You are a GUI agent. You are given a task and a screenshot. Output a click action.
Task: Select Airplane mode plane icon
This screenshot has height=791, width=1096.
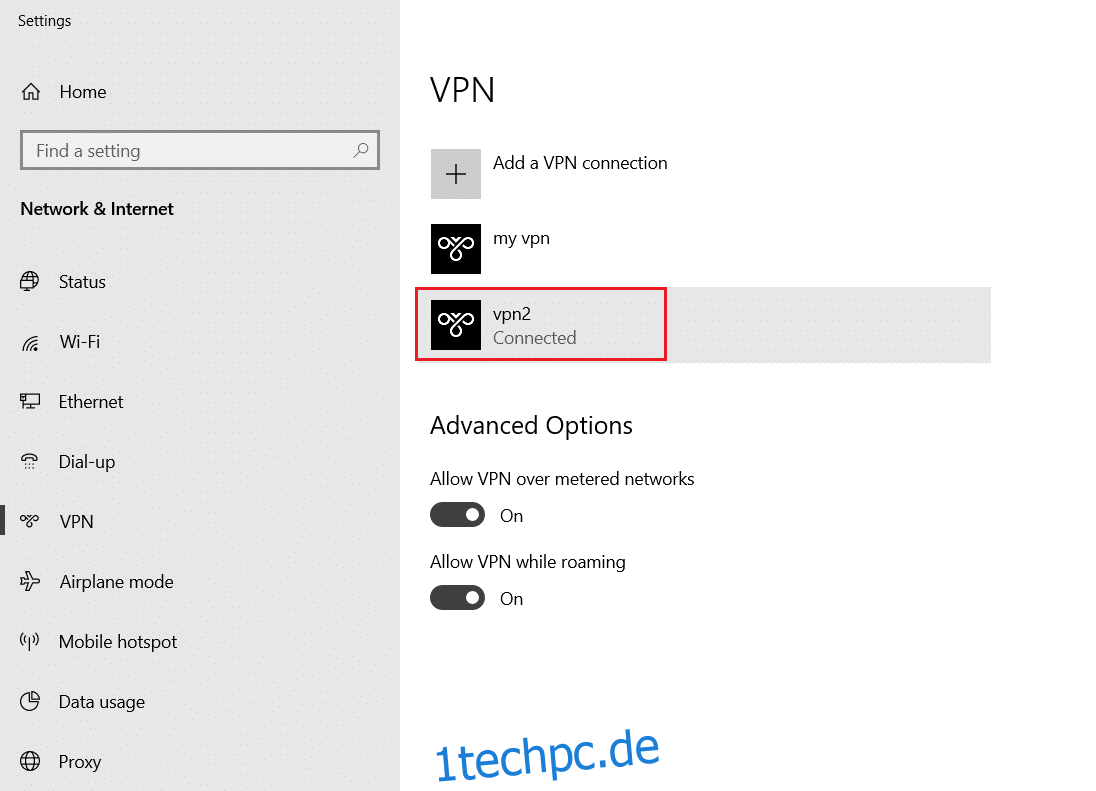pos(29,581)
